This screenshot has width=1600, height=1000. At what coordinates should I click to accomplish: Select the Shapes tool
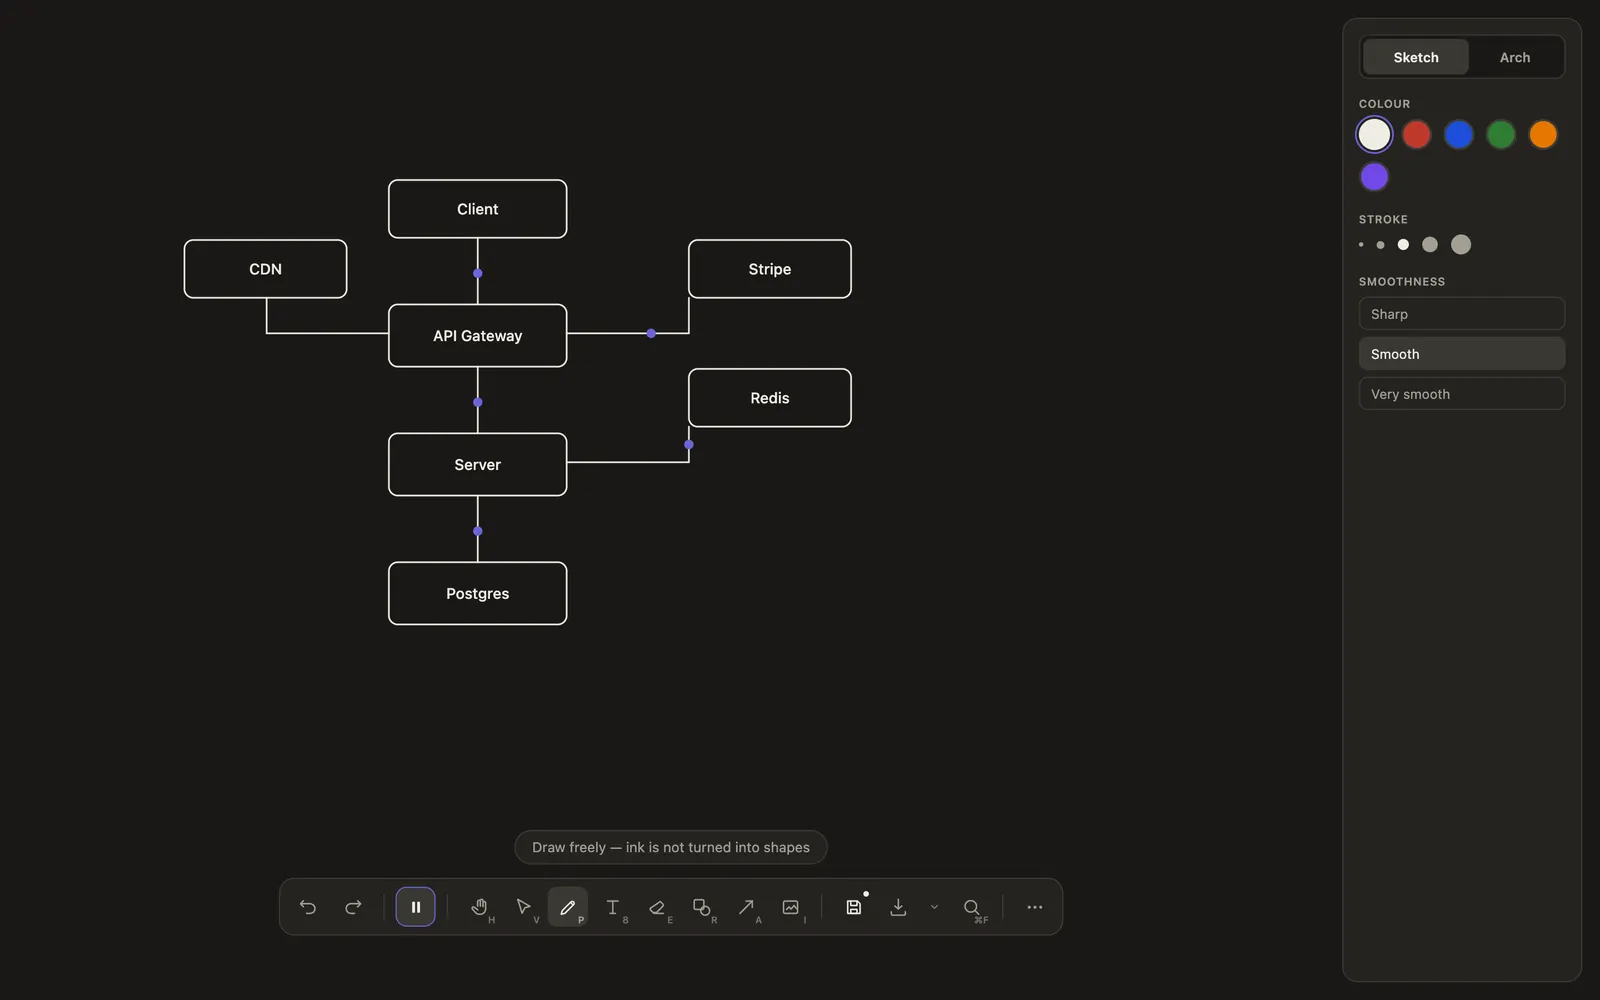702,907
